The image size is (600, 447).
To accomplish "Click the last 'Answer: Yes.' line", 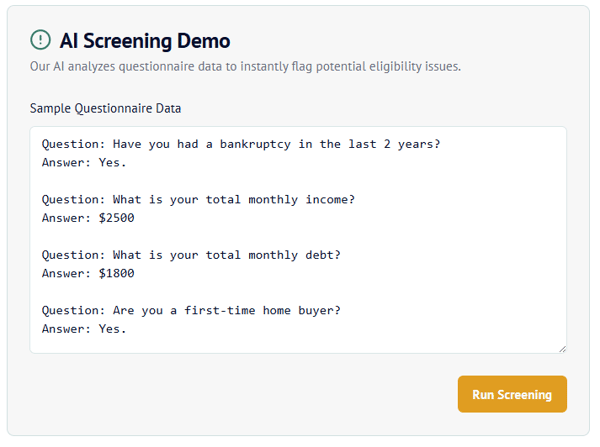I will pyautogui.click(x=84, y=329).
